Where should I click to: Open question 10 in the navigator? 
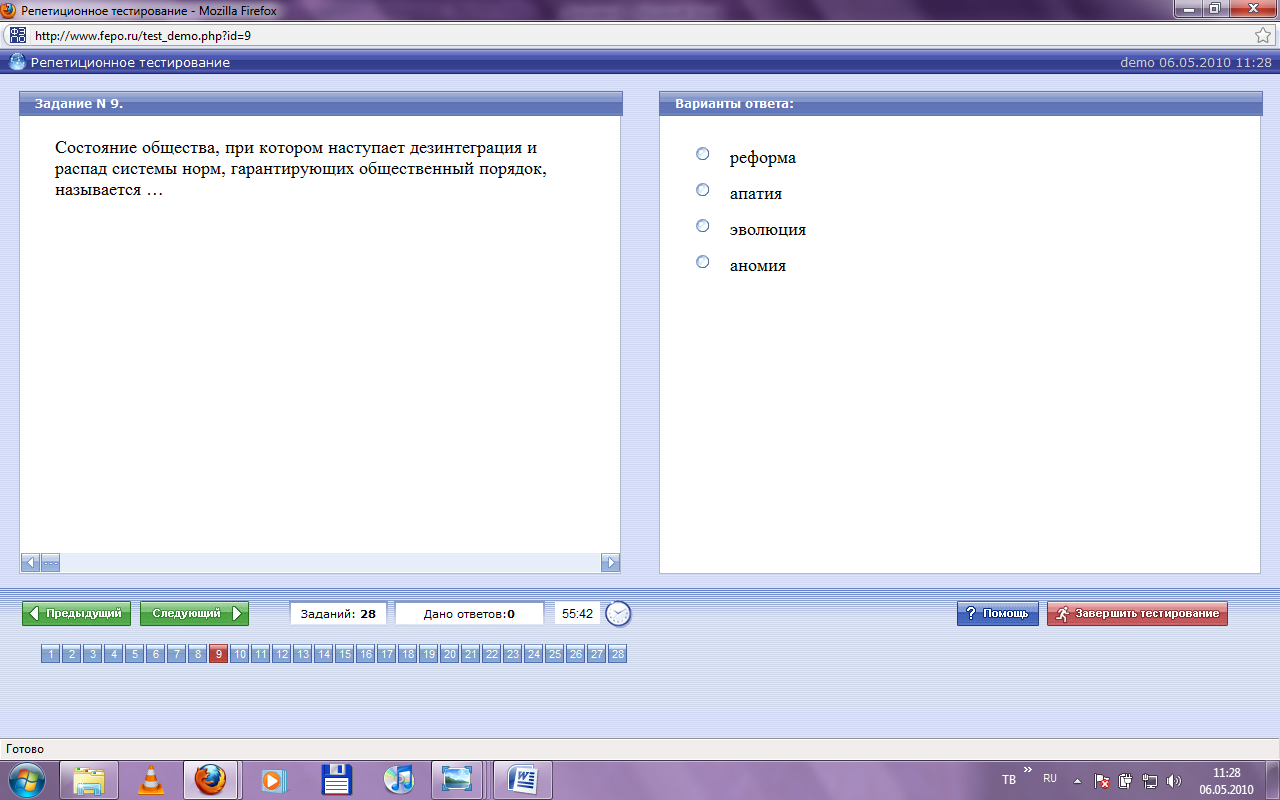239,654
